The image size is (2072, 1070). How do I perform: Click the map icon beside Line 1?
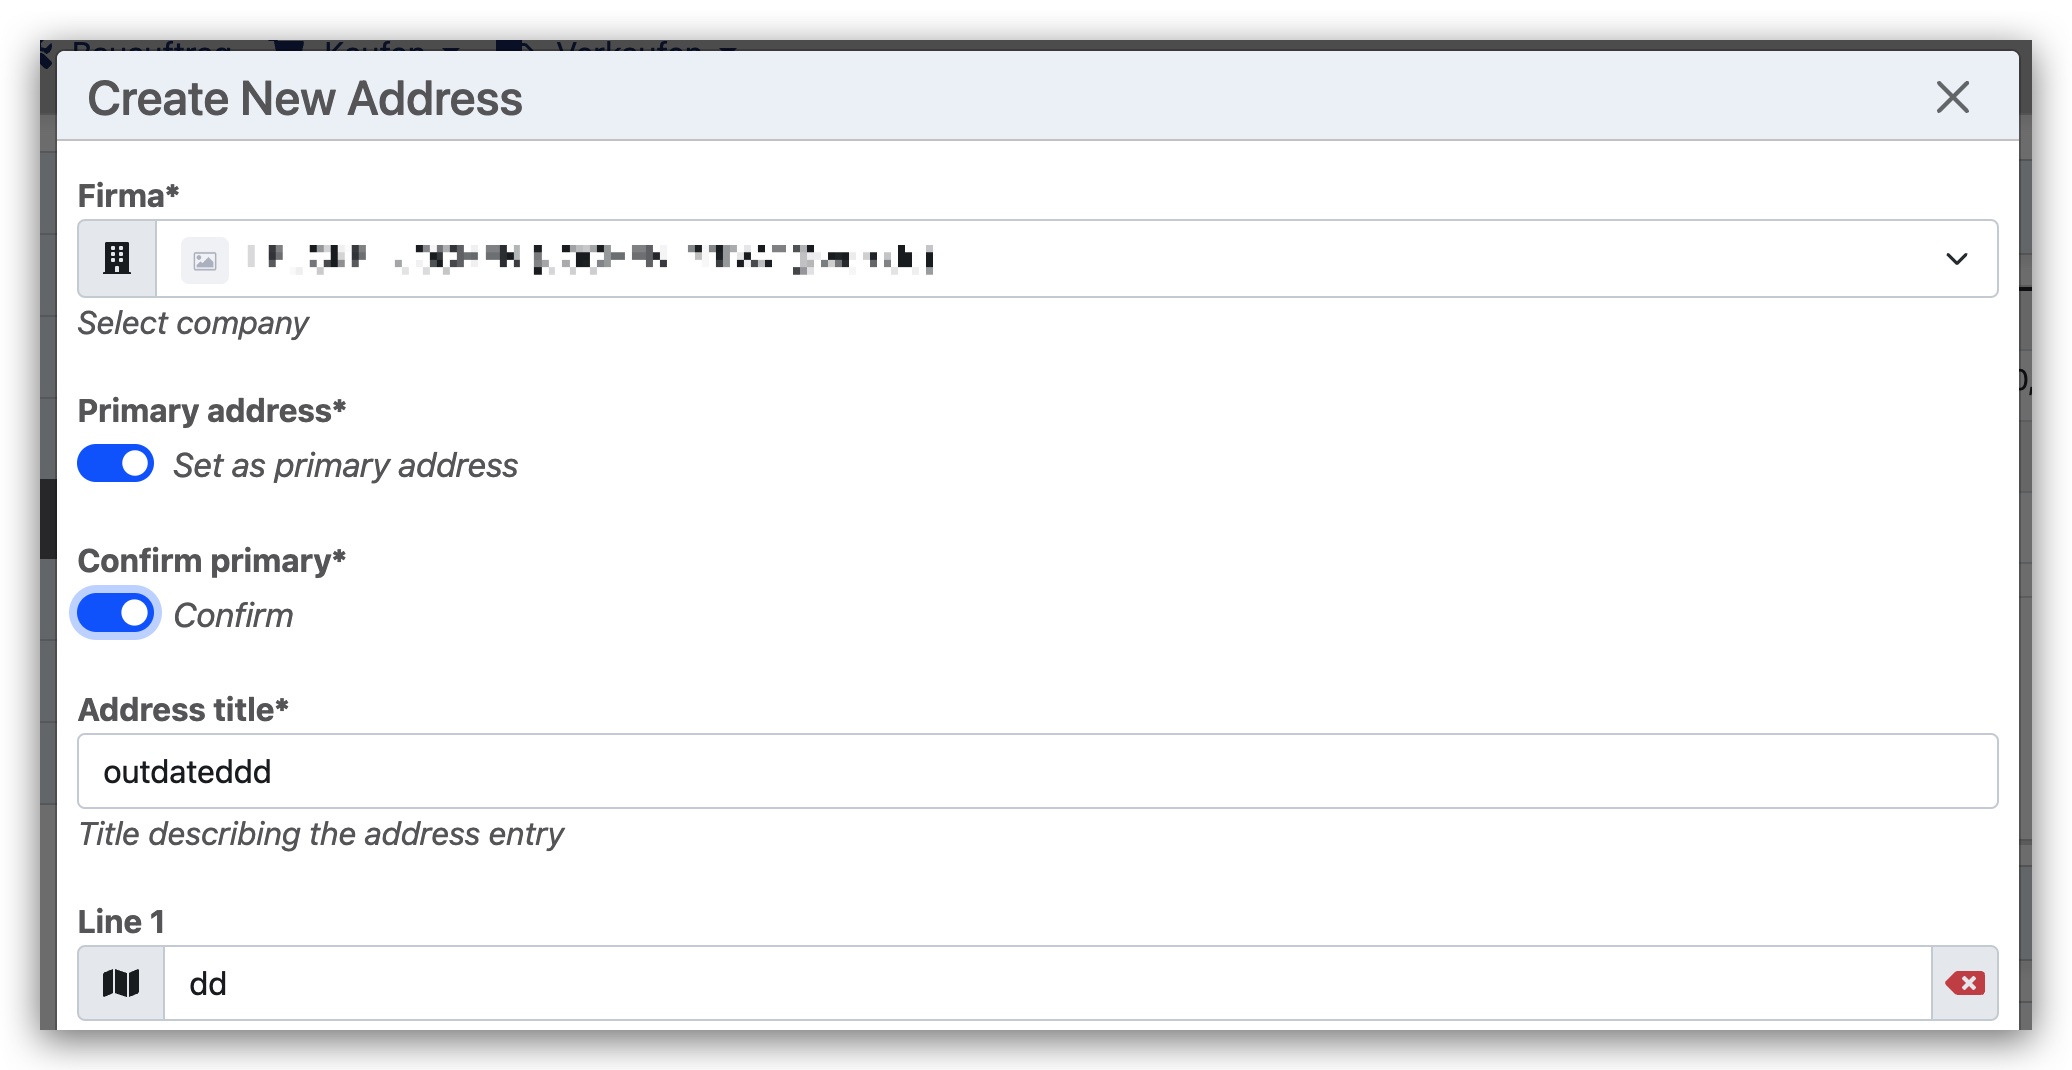[x=120, y=983]
